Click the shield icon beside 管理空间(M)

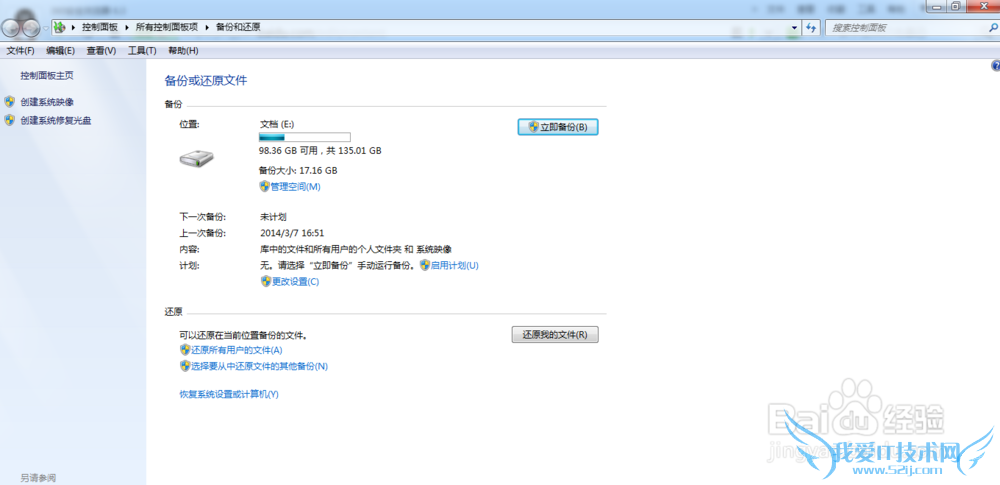(x=265, y=186)
